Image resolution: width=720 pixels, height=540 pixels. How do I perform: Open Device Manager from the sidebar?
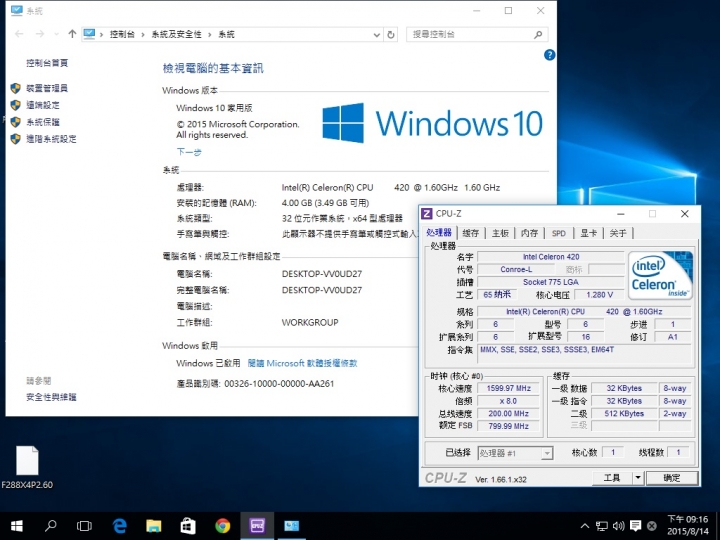[47, 88]
